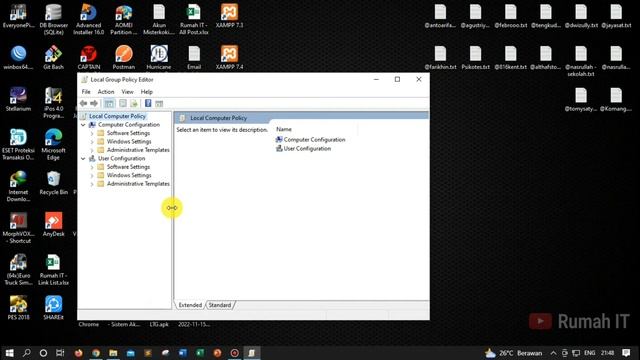The height and width of the screenshot is (360, 640).
Task: Open Chrome from the taskbar
Action: click(96, 353)
